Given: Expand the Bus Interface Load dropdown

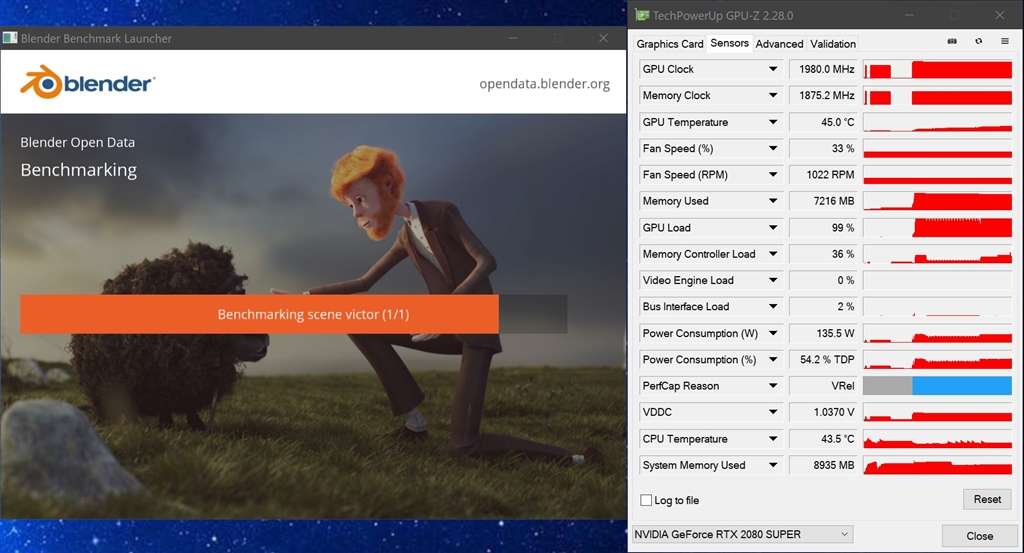Looking at the screenshot, I should pyautogui.click(x=773, y=307).
